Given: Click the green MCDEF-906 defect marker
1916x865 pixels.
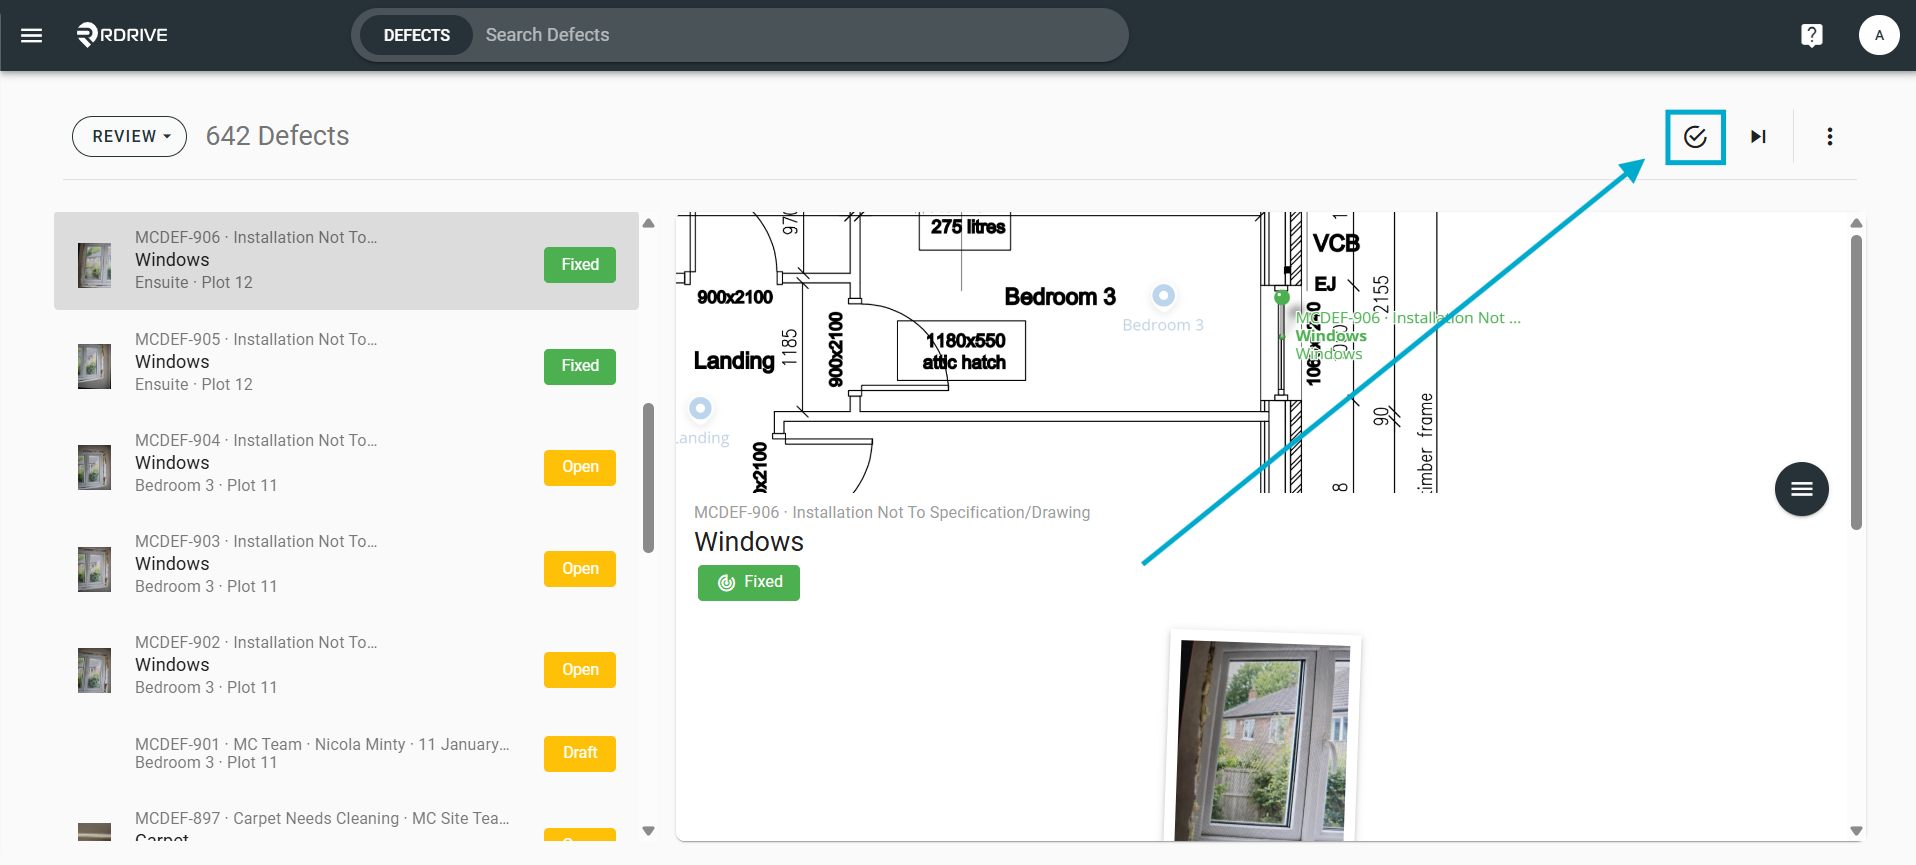Looking at the screenshot, I should click(1282, 297).
